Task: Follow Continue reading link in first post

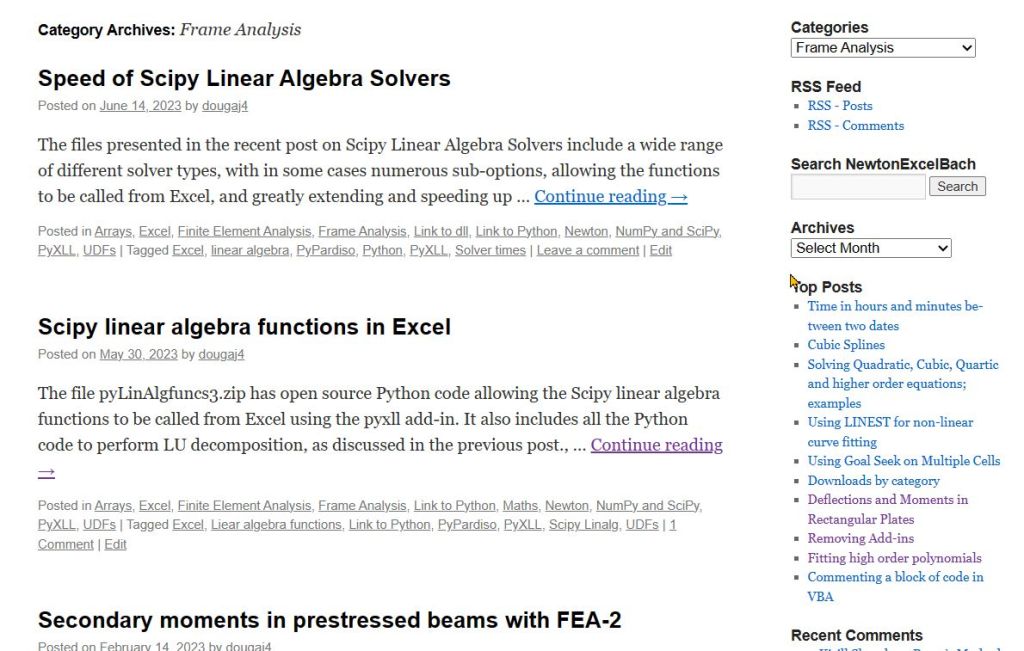Action: coord(610,197)
